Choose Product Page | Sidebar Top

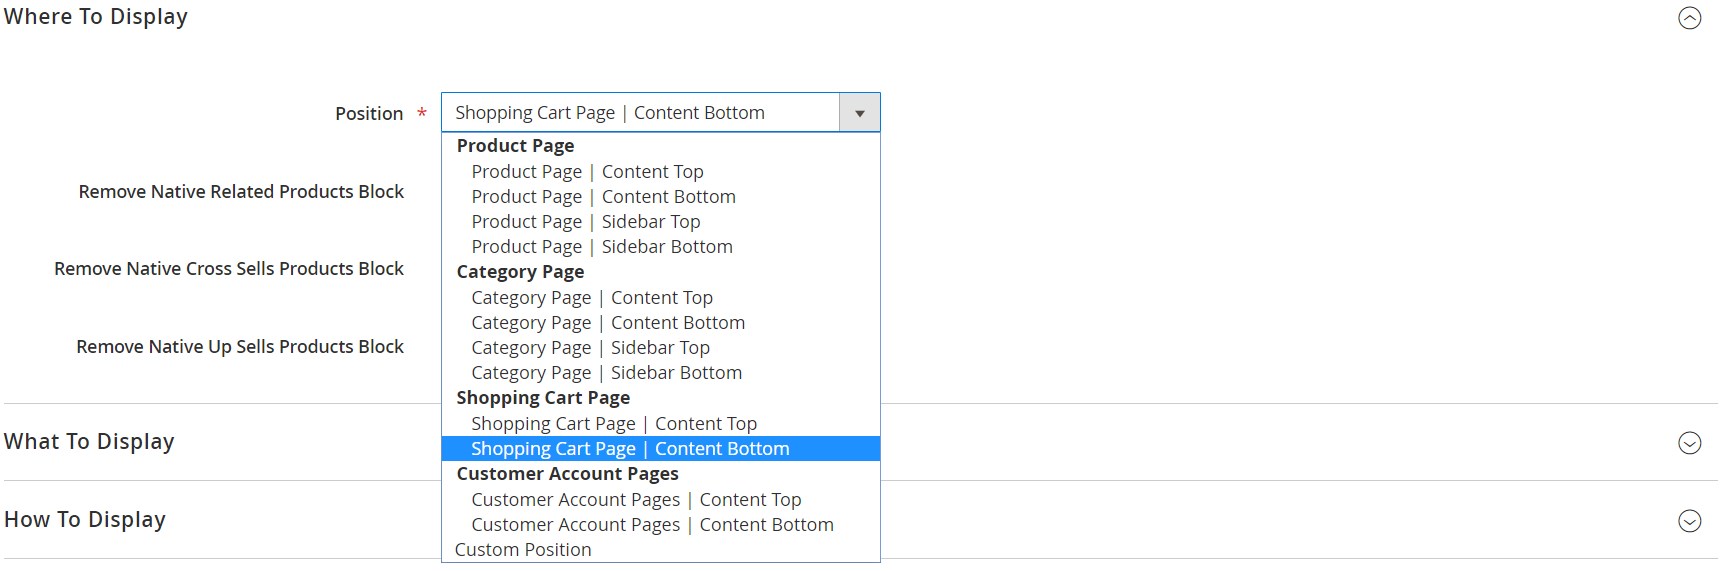click(x=661, y=222)
